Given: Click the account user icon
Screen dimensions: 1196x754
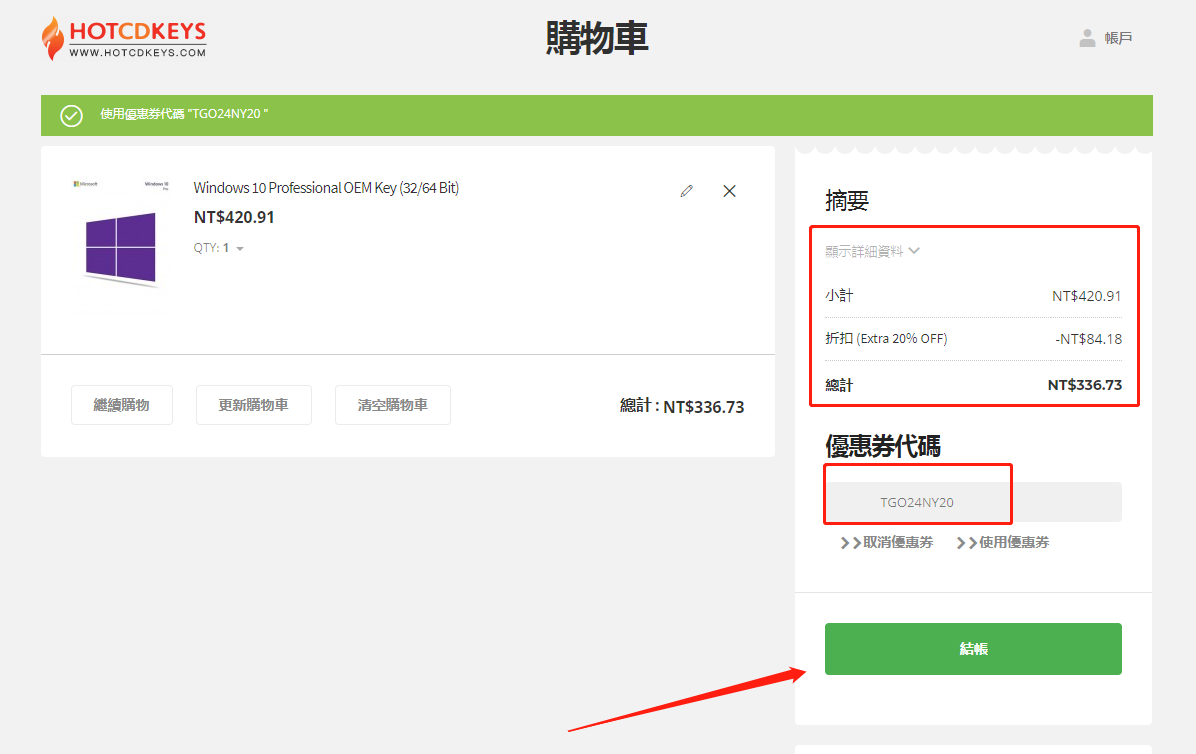Looking at the screenshot, I should (x=1088, y=38).
